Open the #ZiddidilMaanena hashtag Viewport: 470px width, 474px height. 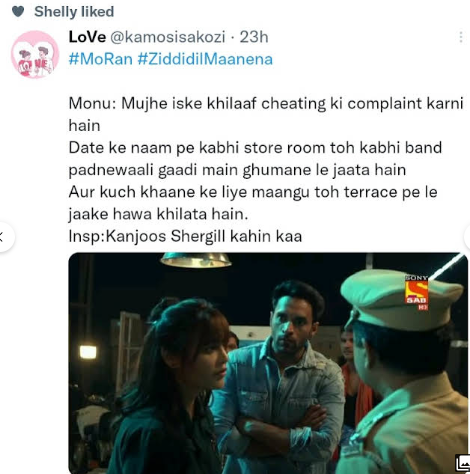tap(205, 59)
